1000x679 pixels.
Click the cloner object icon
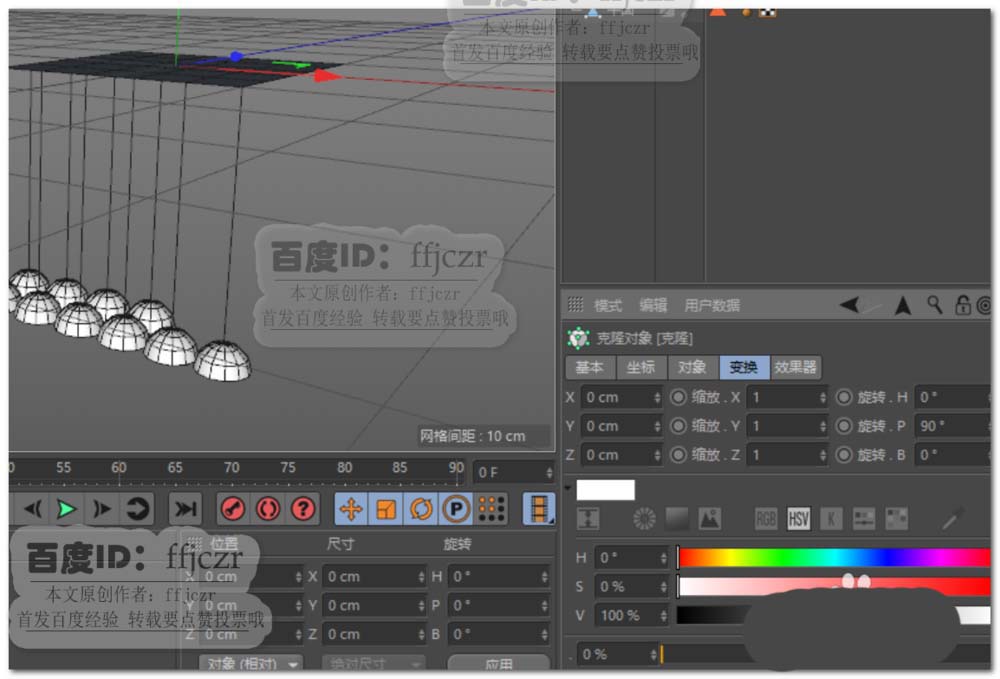(578, 338)
